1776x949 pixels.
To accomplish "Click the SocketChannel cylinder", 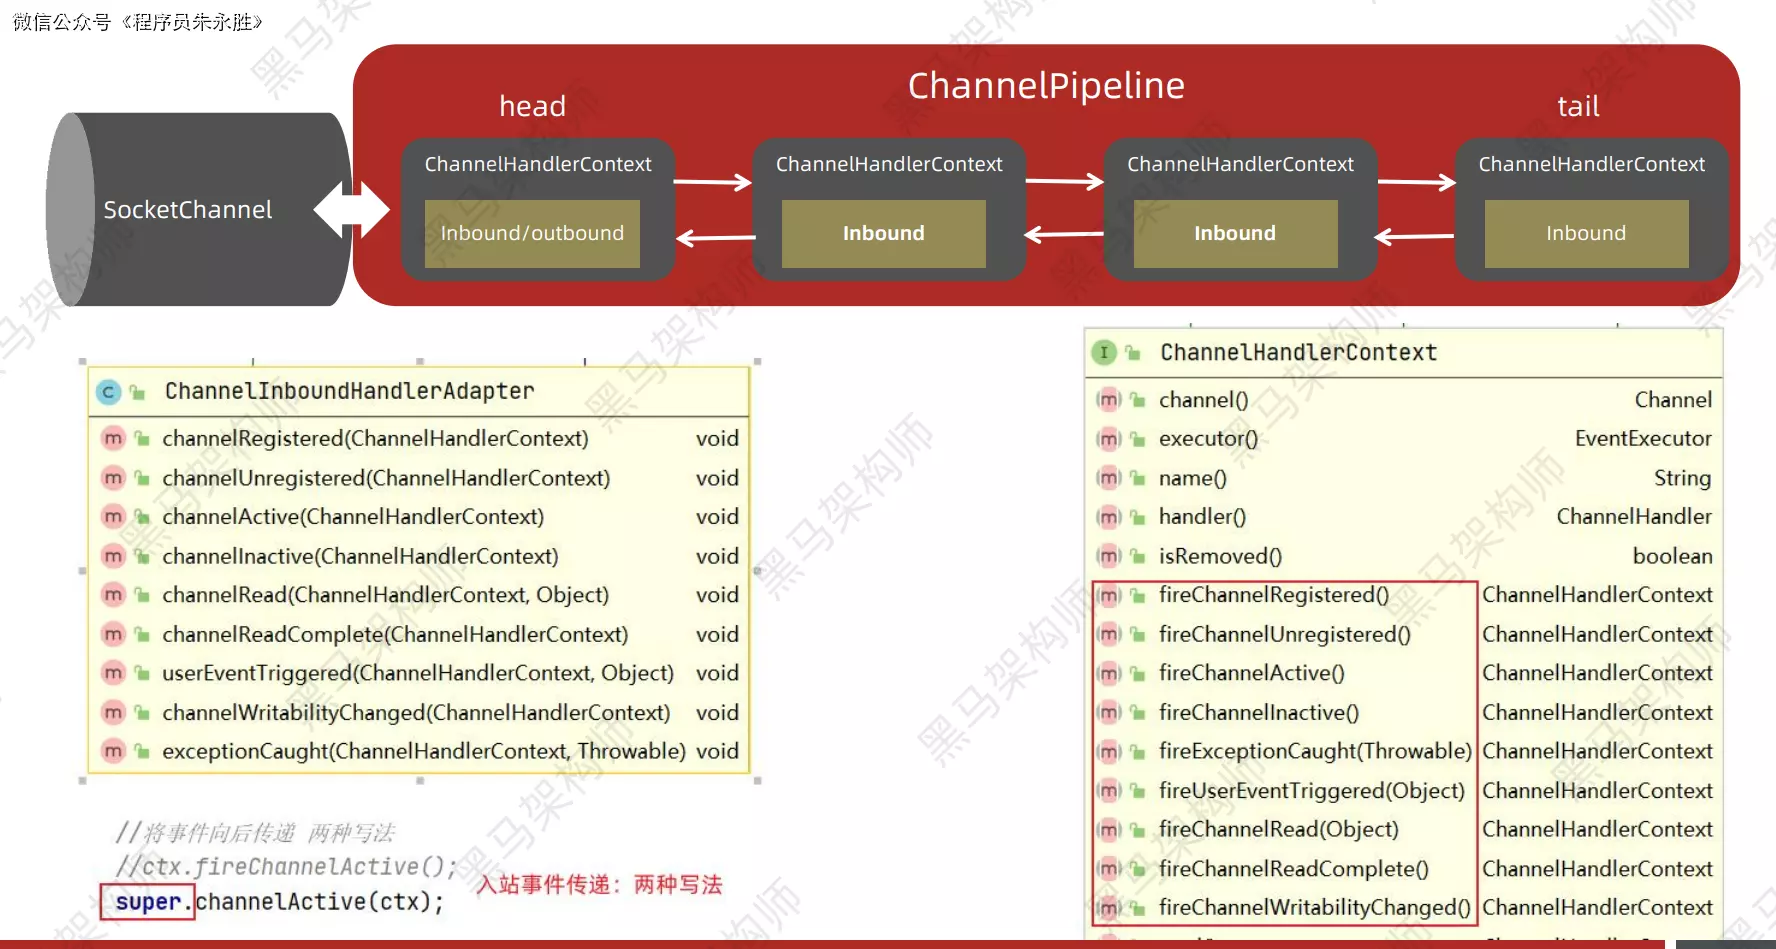I will [188, 210].
